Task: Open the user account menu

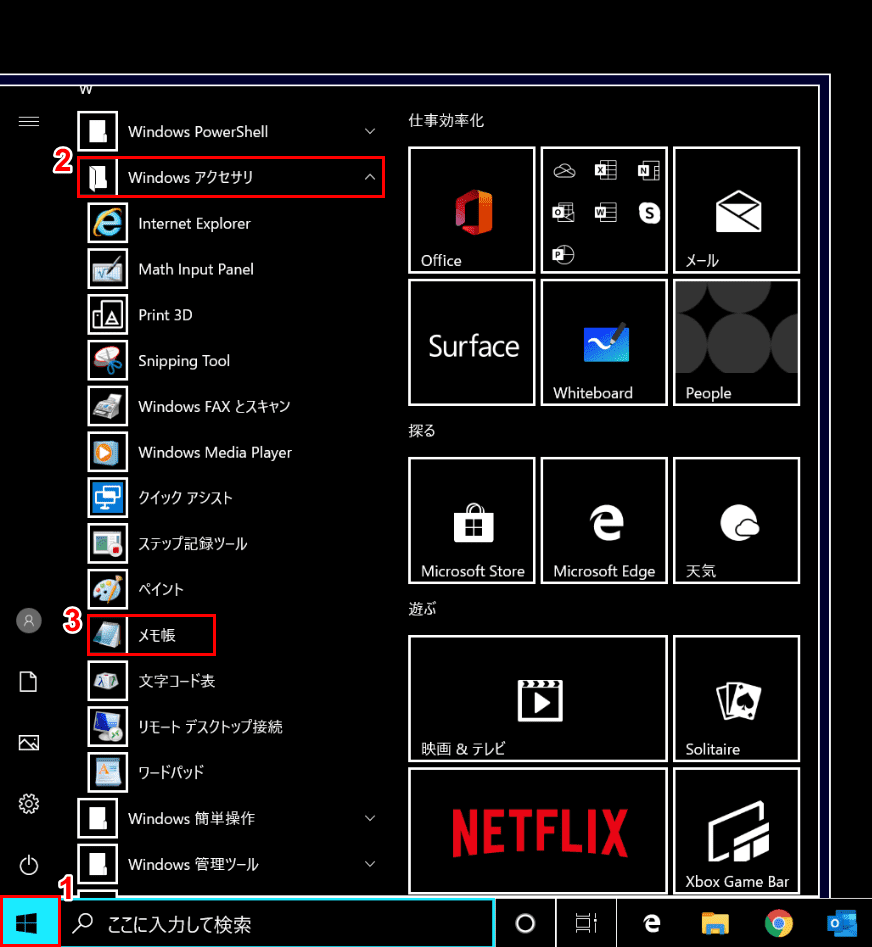Action: point(28,620)
